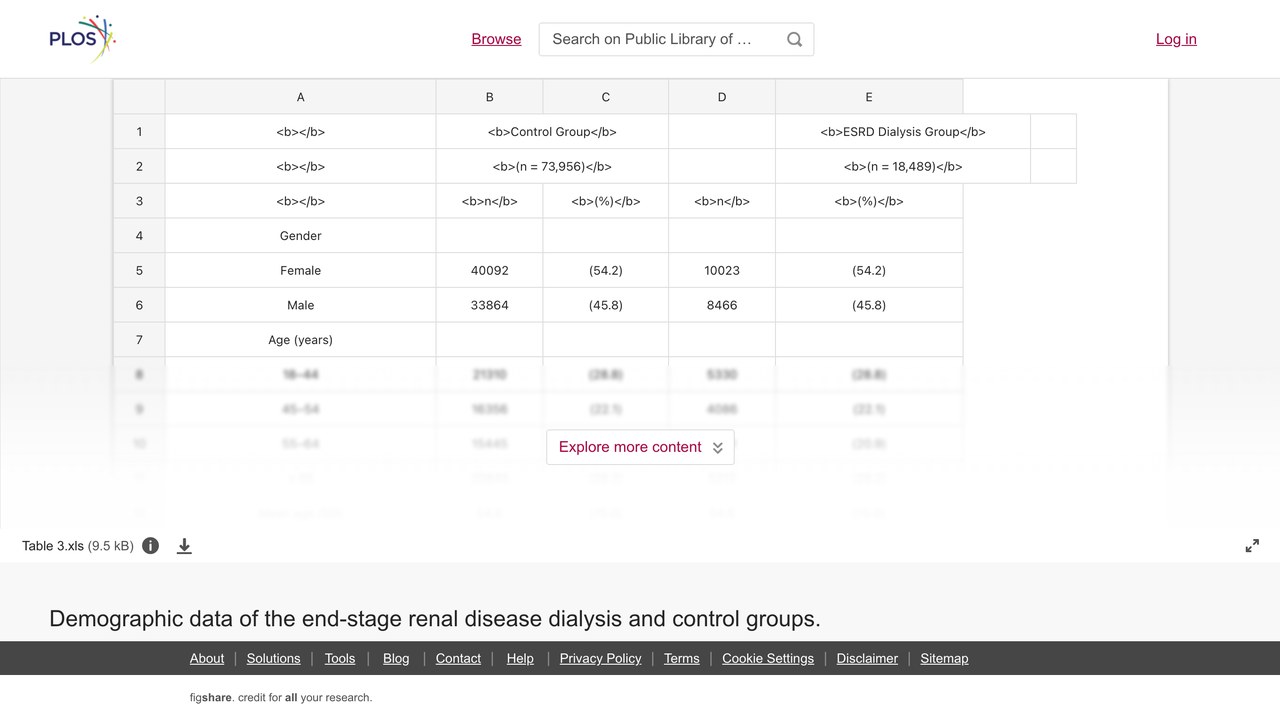Open the About footer link
Viewport: 1280px width, 720px height.
pyautogui.click(x=207, y=658)
